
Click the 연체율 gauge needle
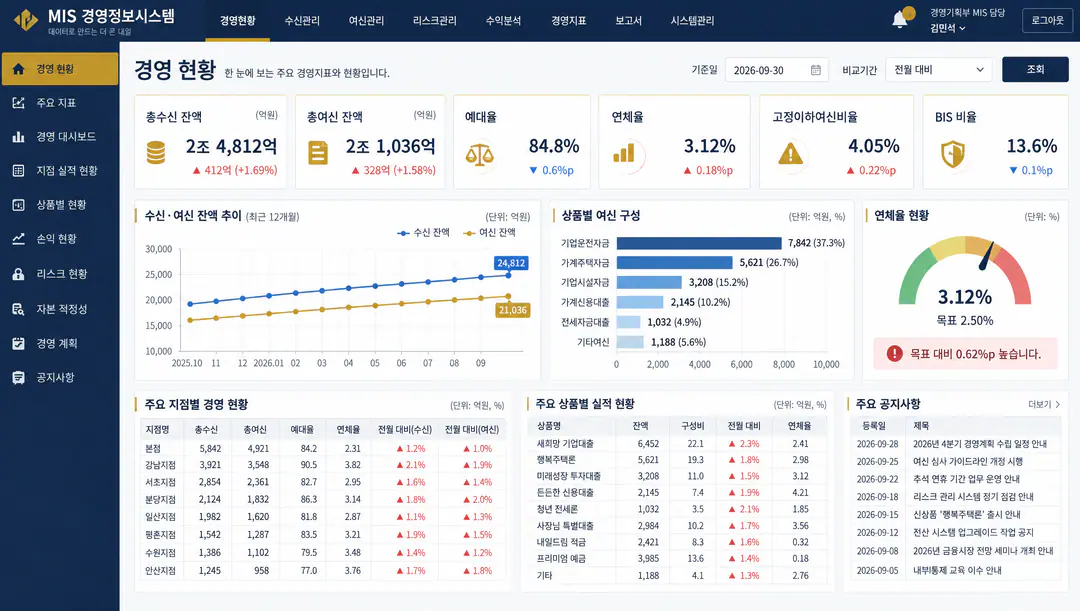pos(986,256)
